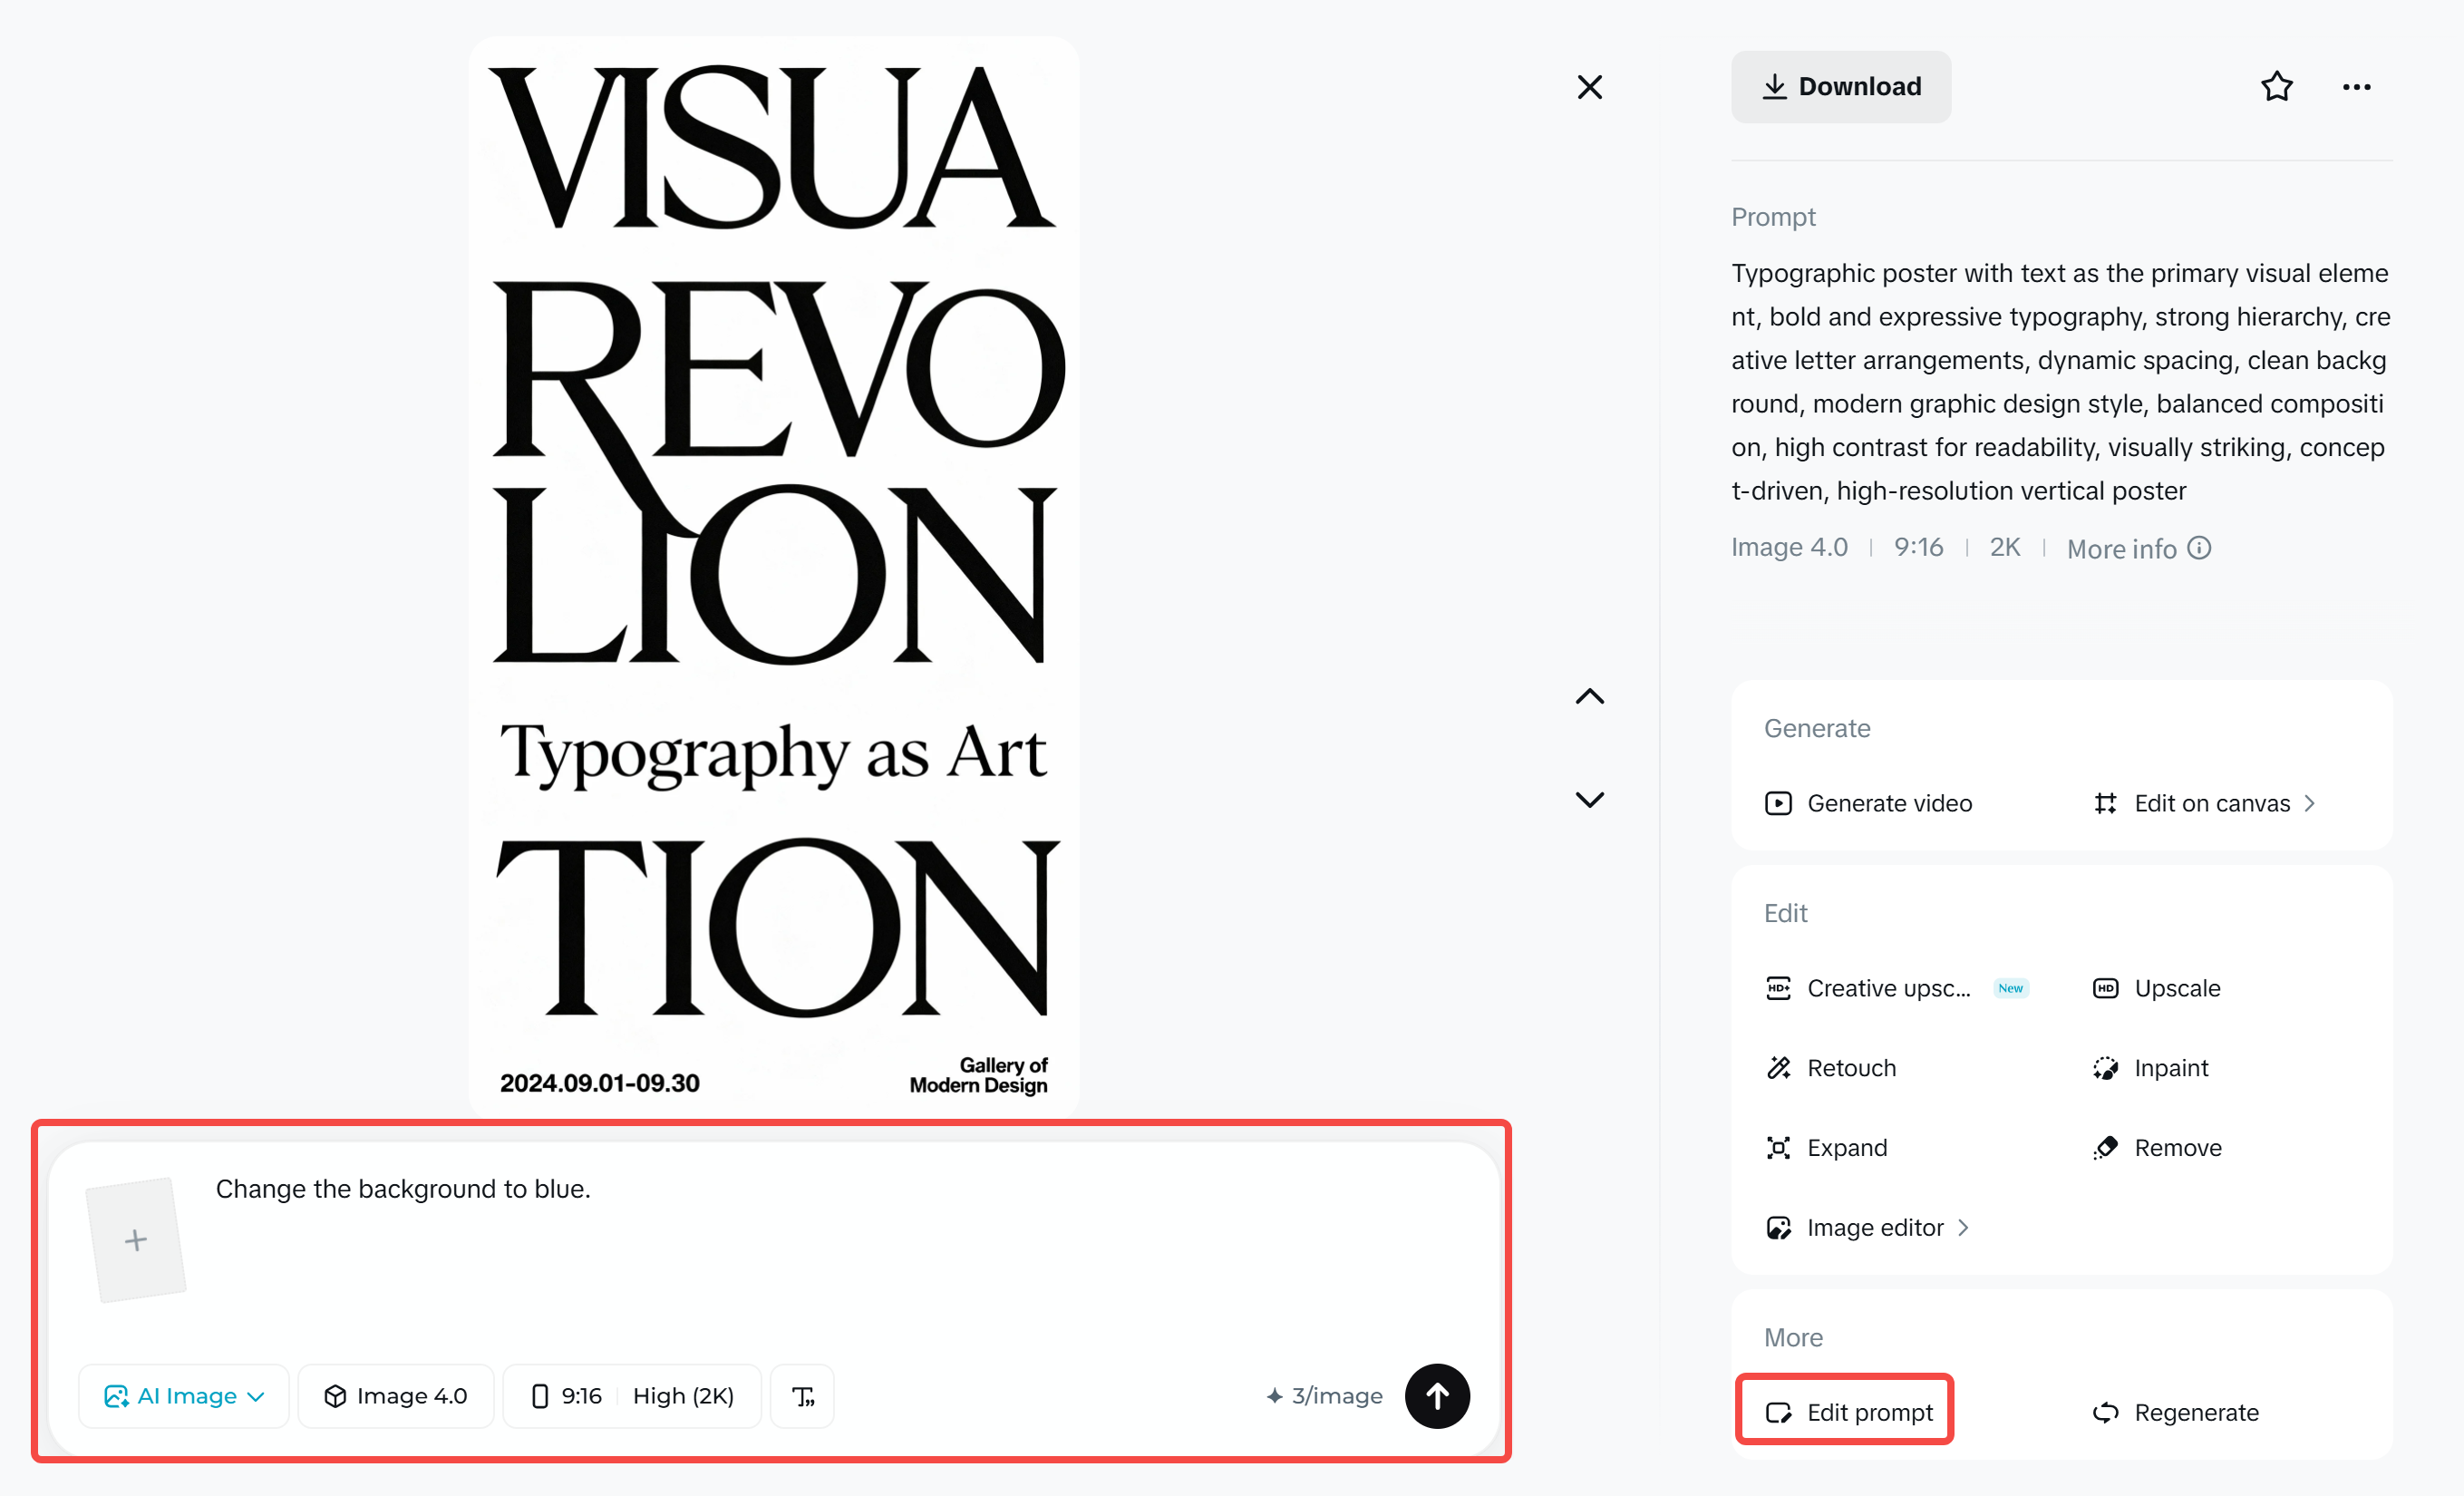Click the Download button
This screenshot has height=1496, width=2464.
pyautogui.click(x=1841, y=86)
